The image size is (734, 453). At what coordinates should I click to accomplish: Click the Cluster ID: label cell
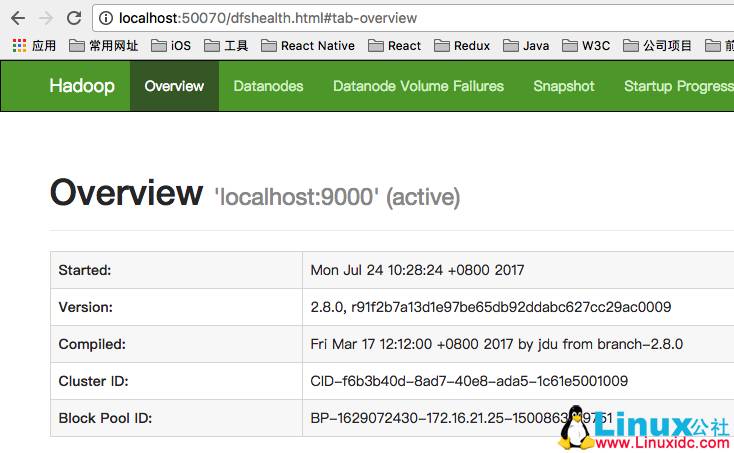[x=176, y=381]
